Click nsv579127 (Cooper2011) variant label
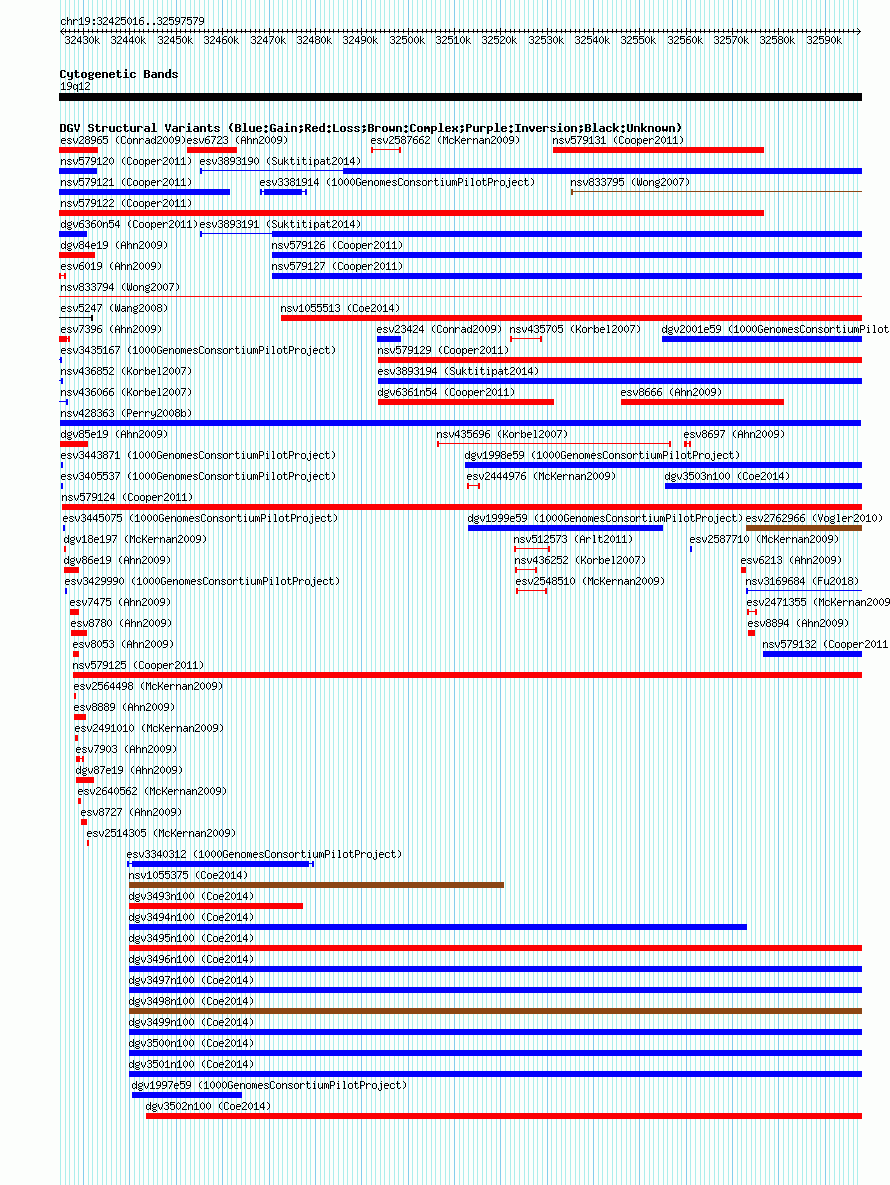Screen dimensions: 890x1185 [337, 267]
